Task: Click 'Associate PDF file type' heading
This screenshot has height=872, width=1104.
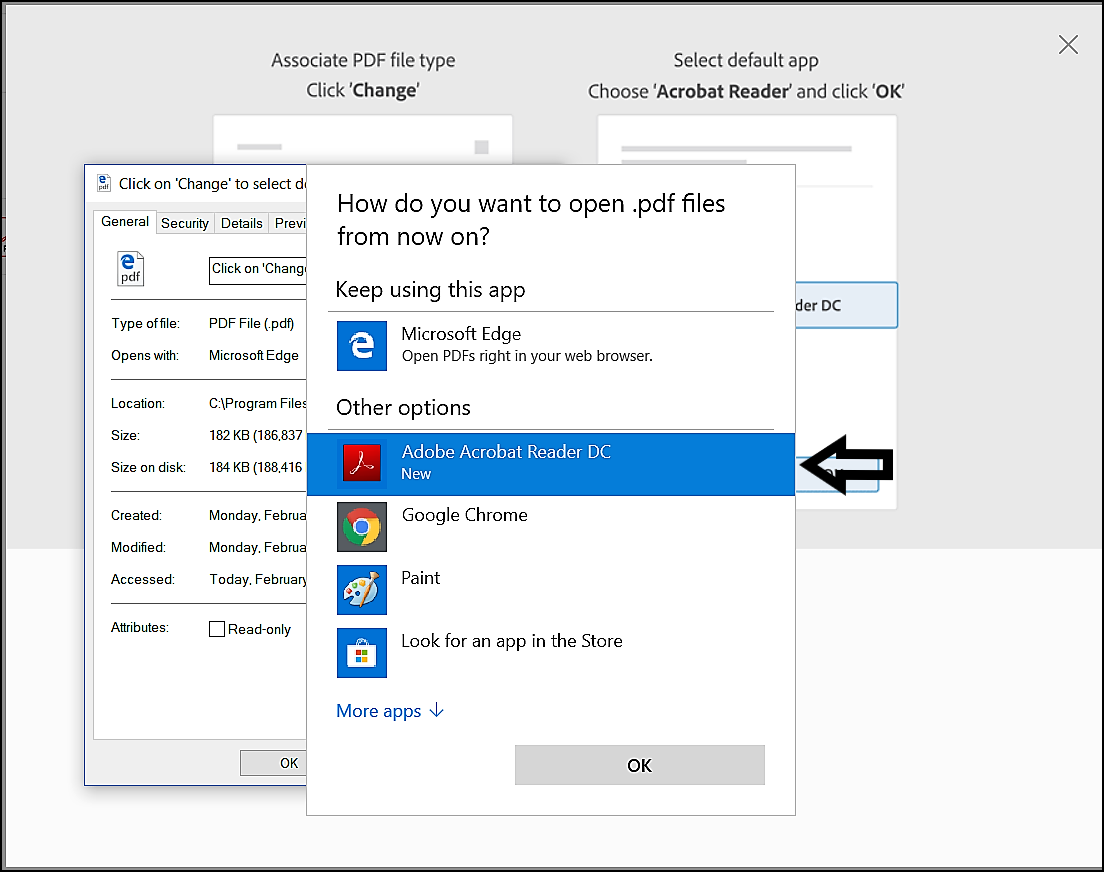Action: point(363,61)
